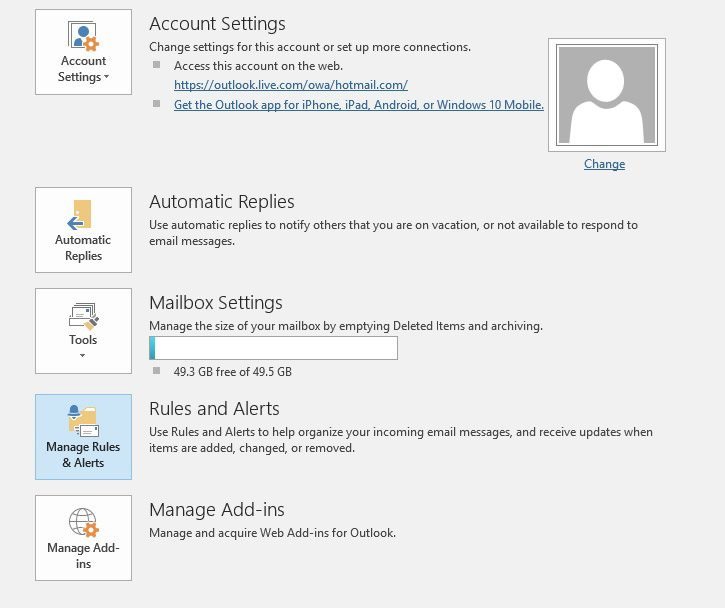Screen dimensions: 725x608
Task: Click the Account Settings heading
Action: (x=217, y=24)
